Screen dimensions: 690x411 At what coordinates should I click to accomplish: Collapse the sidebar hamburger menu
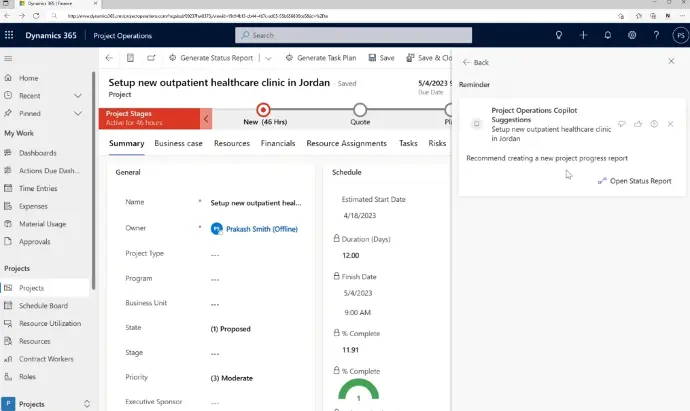(8, 59)
